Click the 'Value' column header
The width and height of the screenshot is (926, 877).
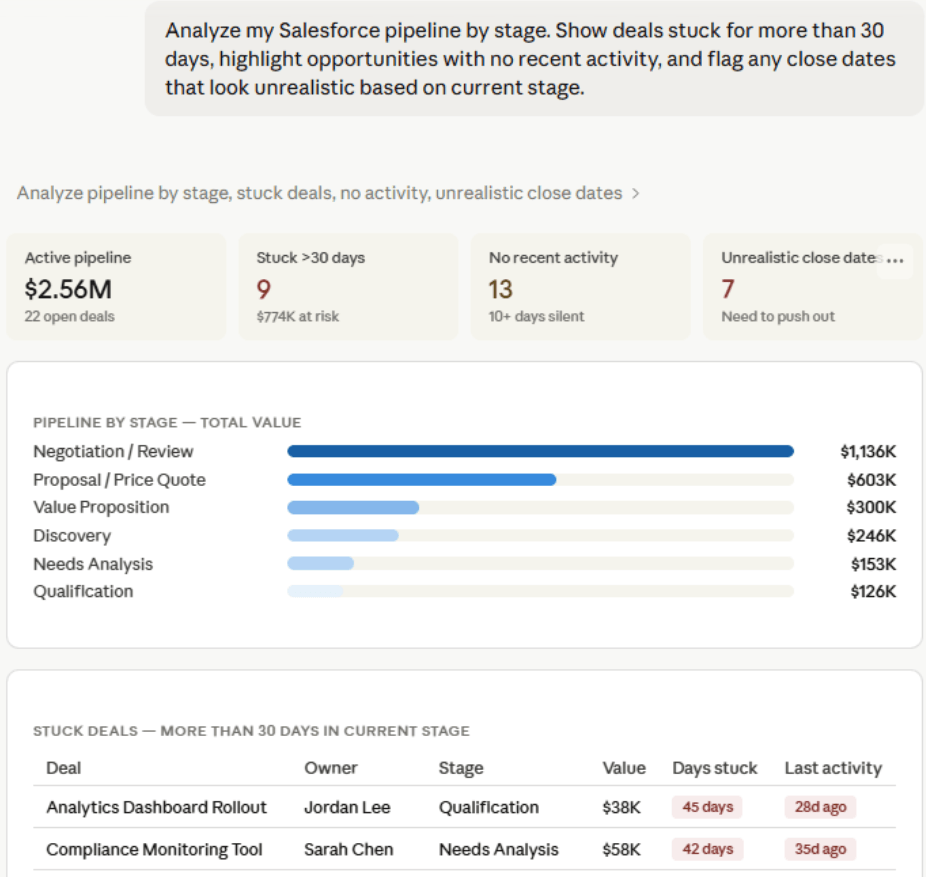[x=624, y=768]
